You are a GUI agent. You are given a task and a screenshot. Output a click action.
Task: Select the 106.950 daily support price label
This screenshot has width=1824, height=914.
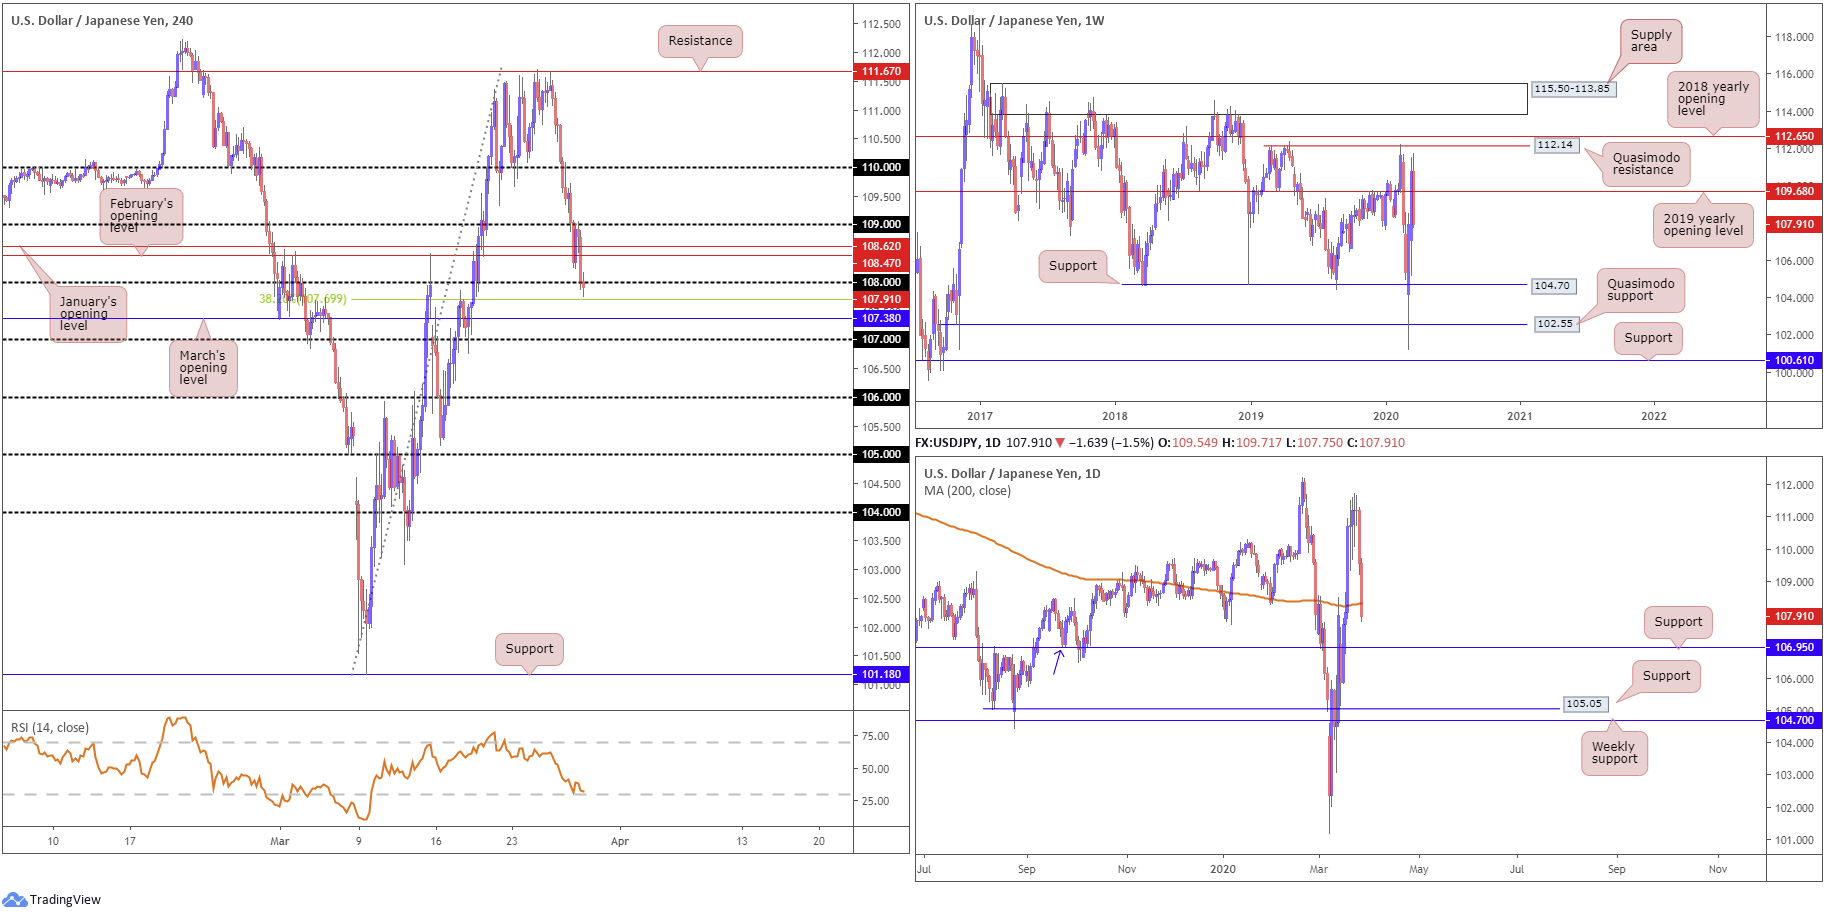point(1794,647)
